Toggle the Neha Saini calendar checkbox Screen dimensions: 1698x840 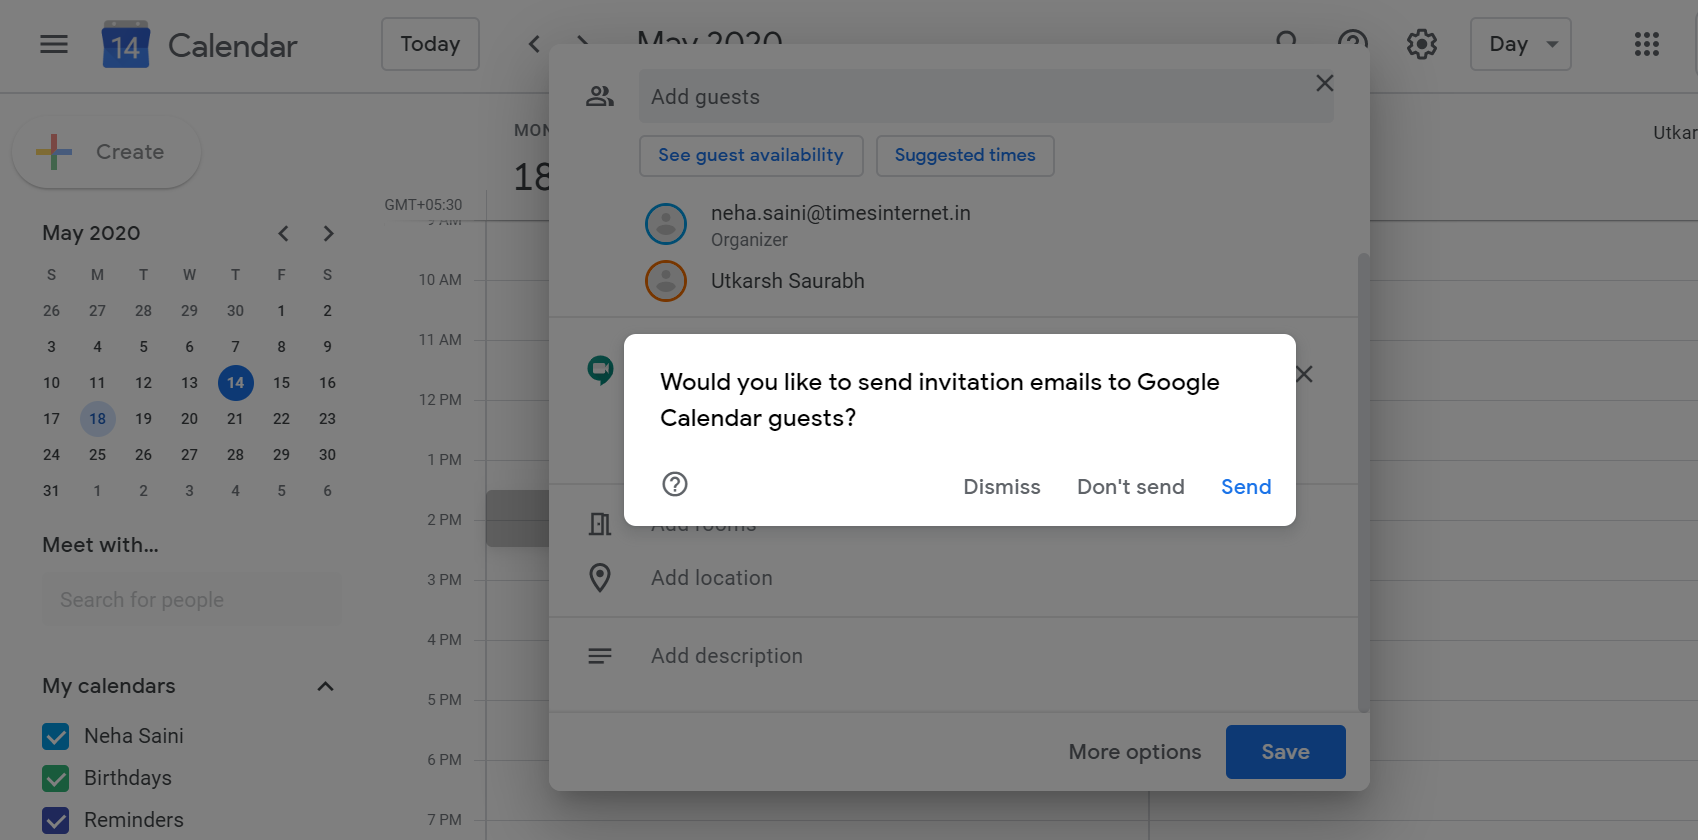pos(56,736)
